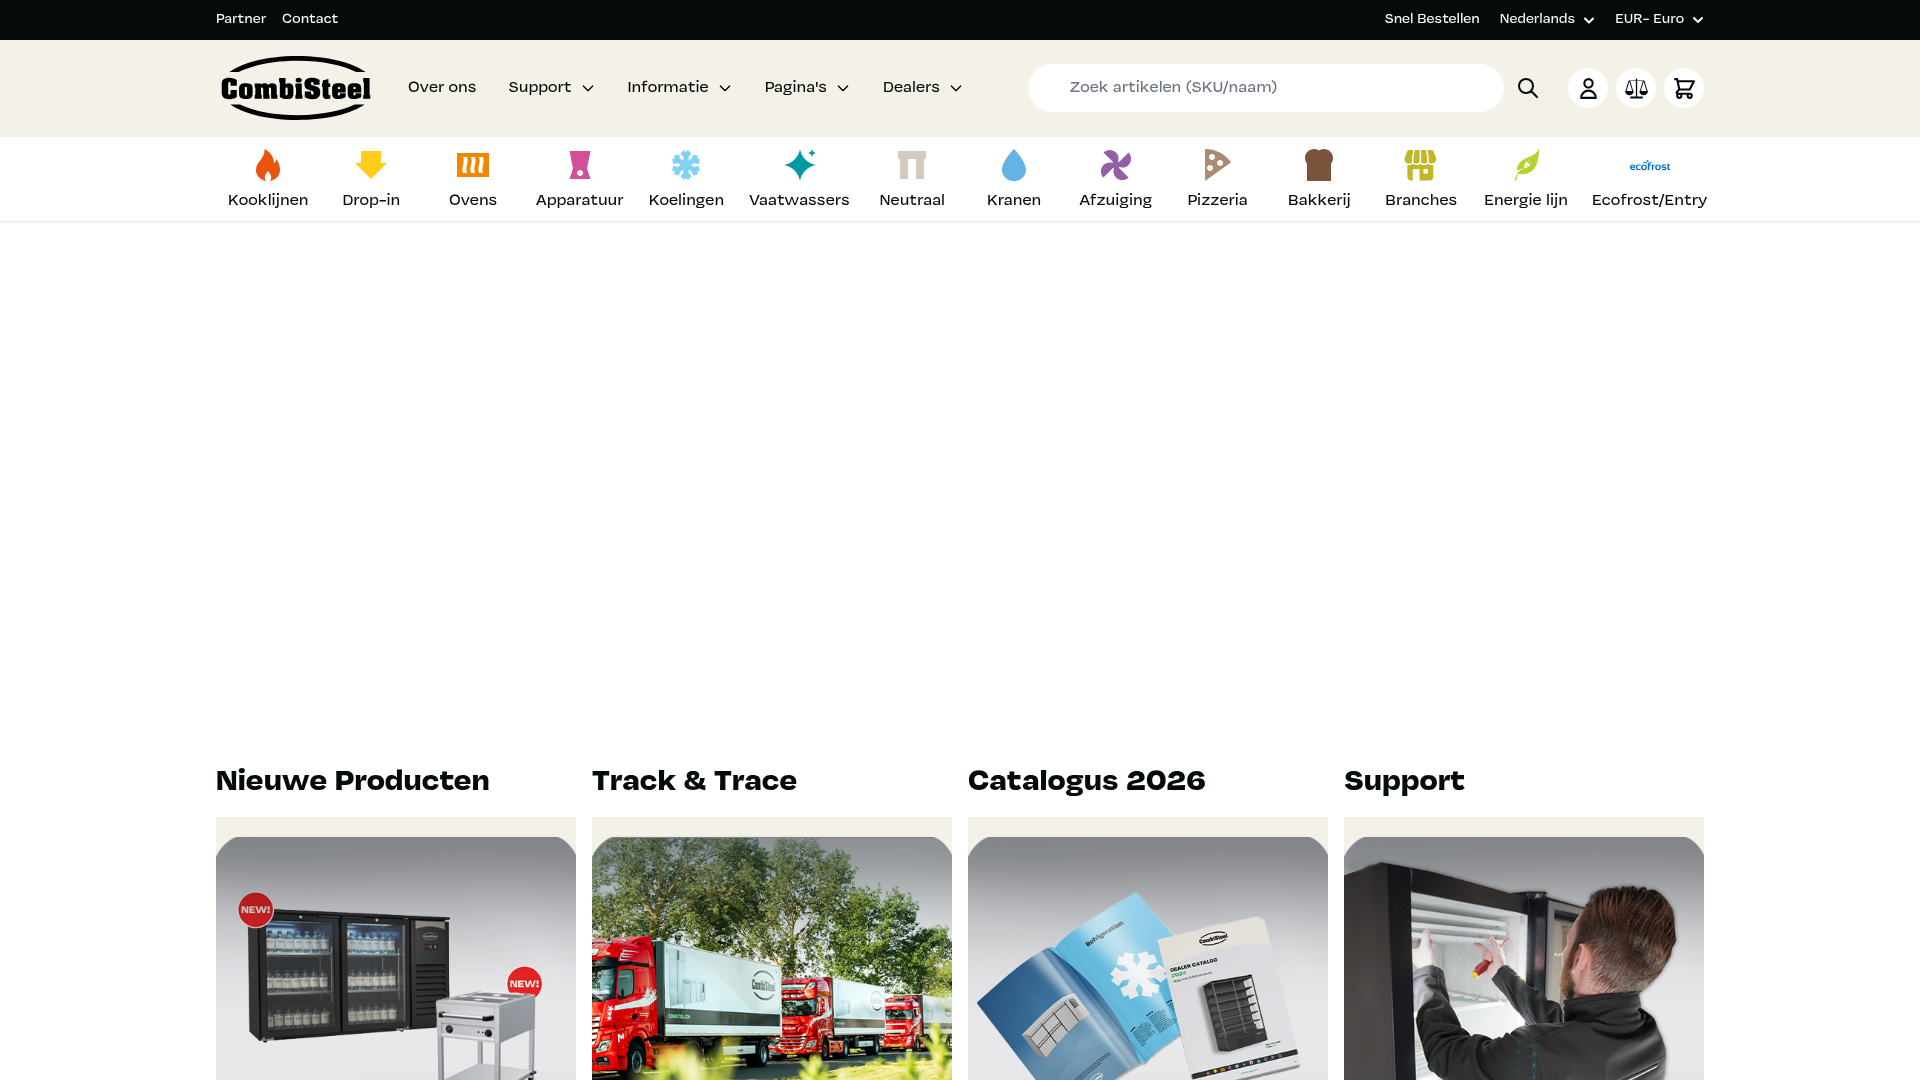Expand the Support dropdown menu
This screenshot has width=1920, height=1080.
(551, 88)
